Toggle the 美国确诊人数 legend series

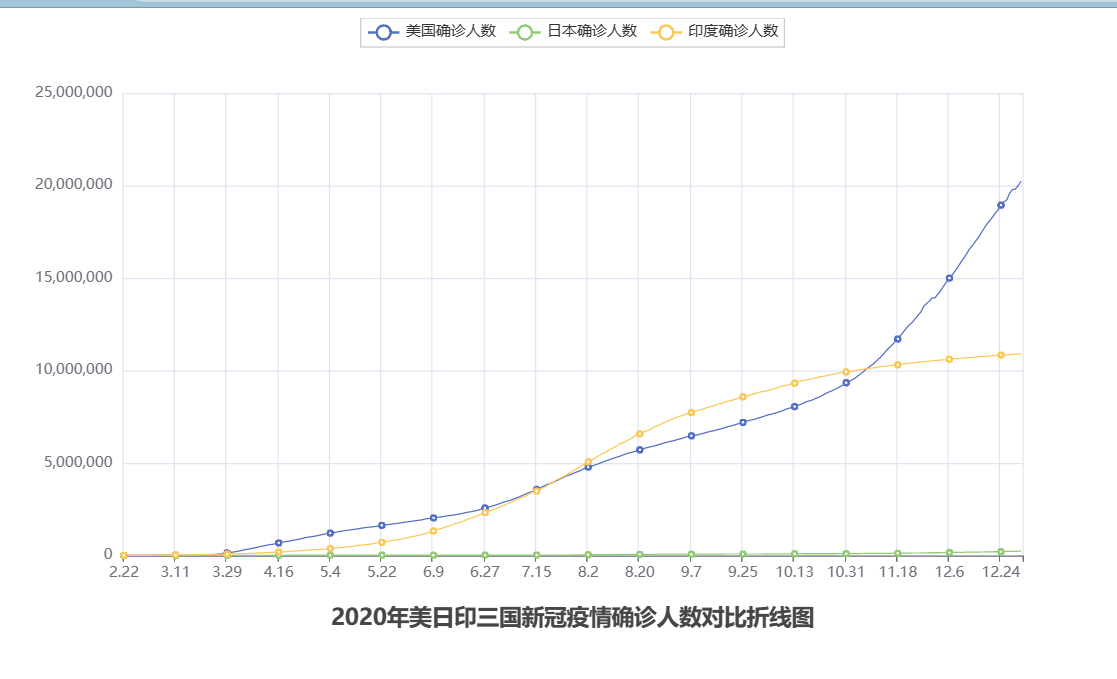coord(432,31)
